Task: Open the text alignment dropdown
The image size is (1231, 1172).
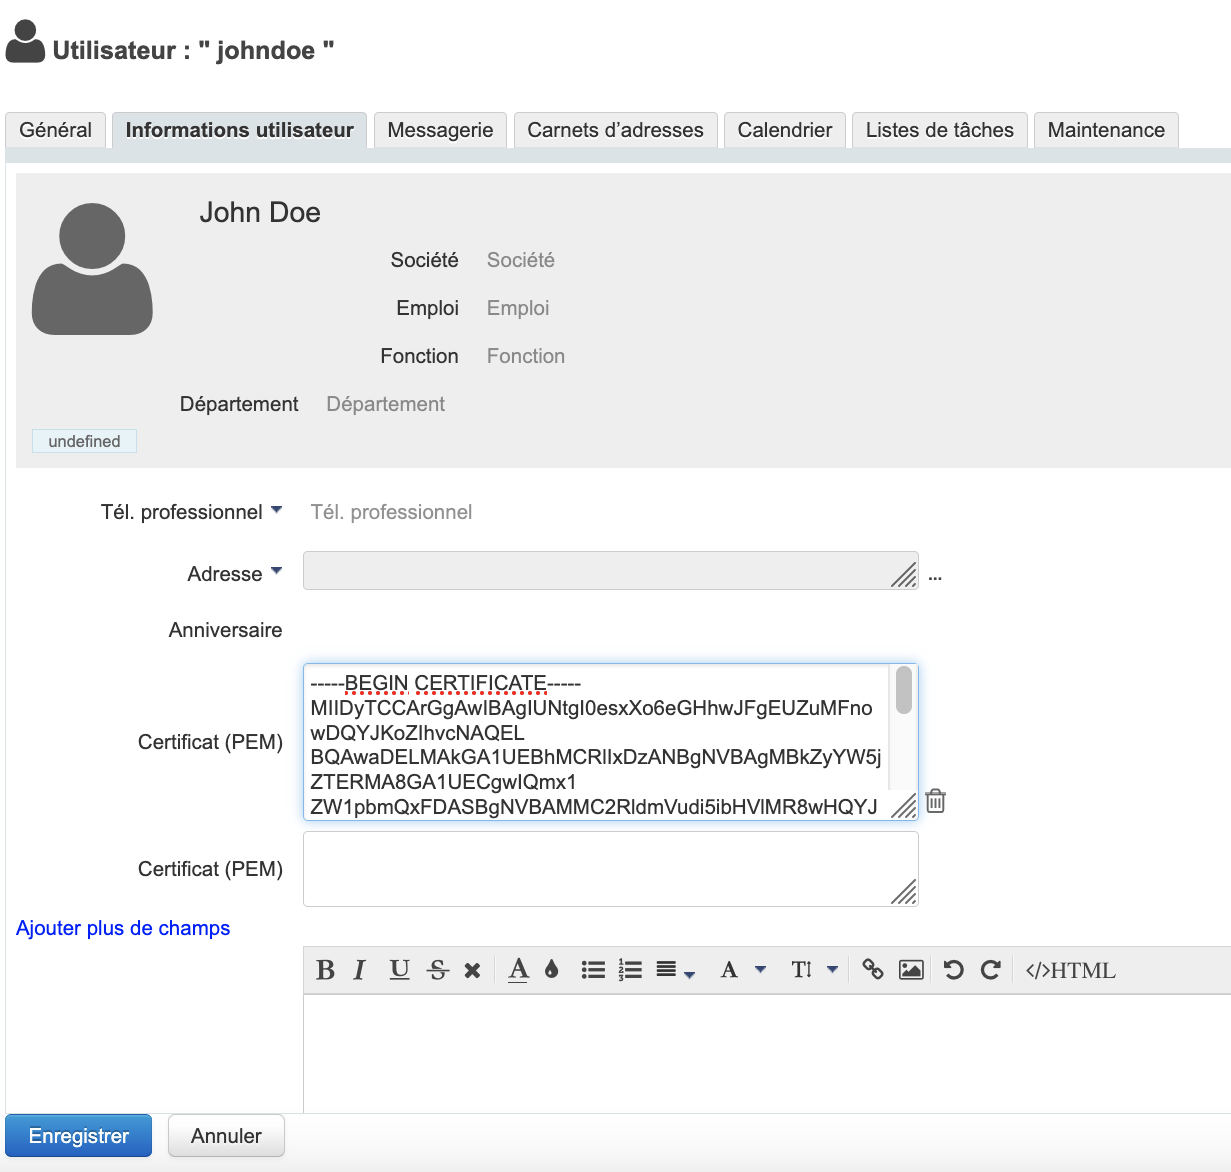Action: pyautogui.click(x=674, y=970)
